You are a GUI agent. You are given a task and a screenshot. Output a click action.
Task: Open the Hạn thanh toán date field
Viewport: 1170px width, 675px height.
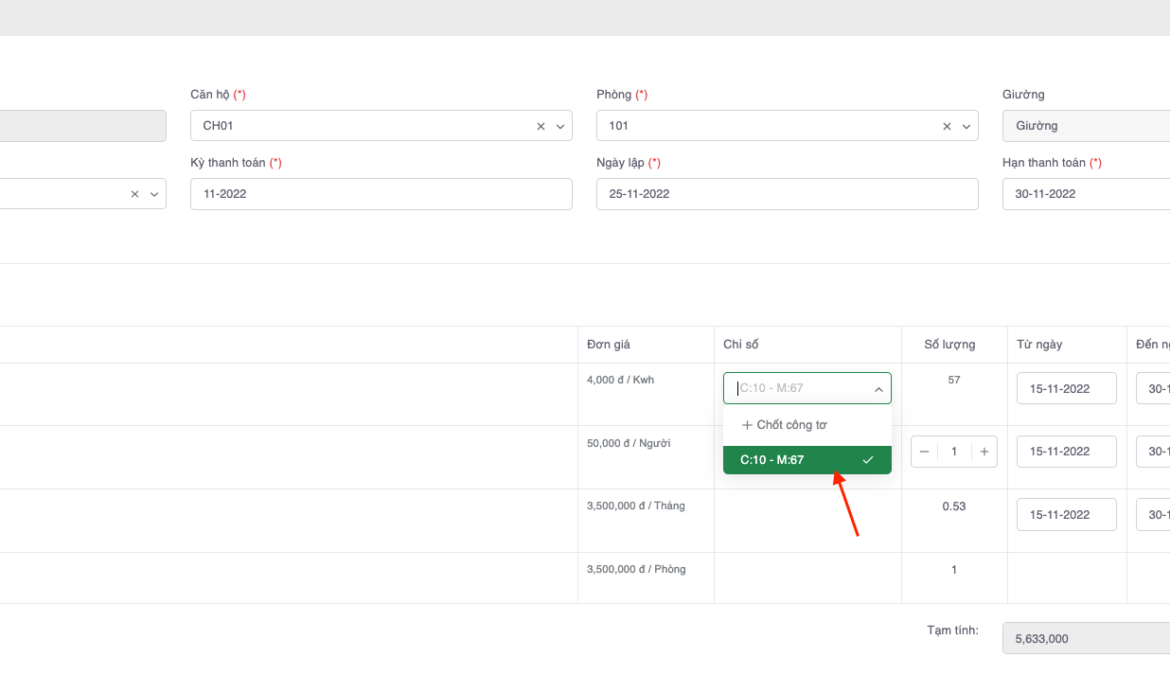(1085, 194)
